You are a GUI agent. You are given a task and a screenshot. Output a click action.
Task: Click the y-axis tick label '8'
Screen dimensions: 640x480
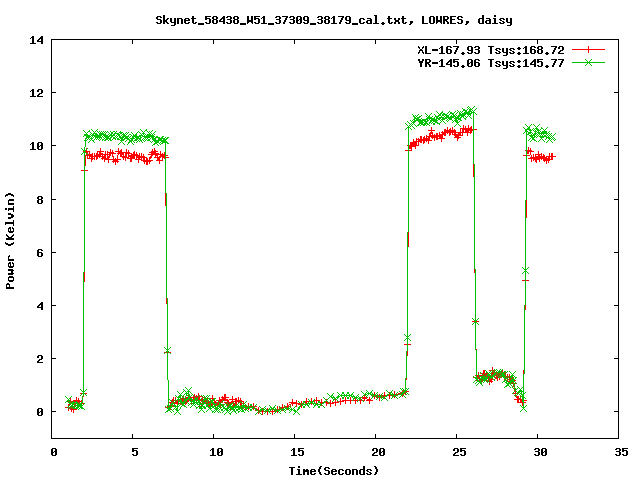(40, 200)
